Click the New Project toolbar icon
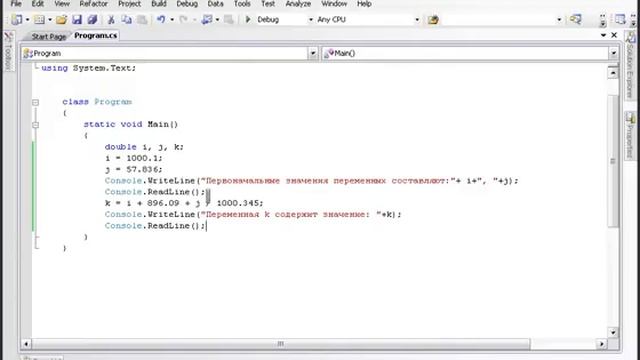This screenshot has width=640, height=360. [x=17, y=19]
